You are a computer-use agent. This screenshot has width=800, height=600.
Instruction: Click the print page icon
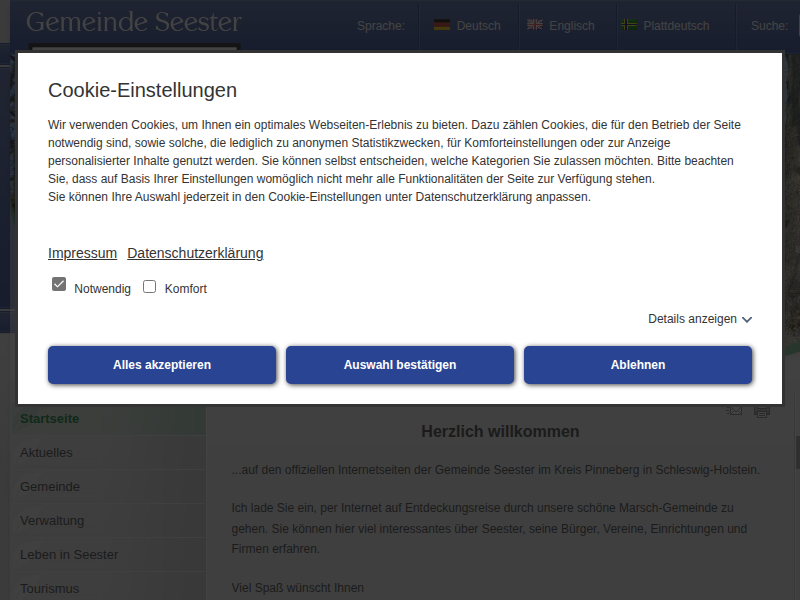762,411
